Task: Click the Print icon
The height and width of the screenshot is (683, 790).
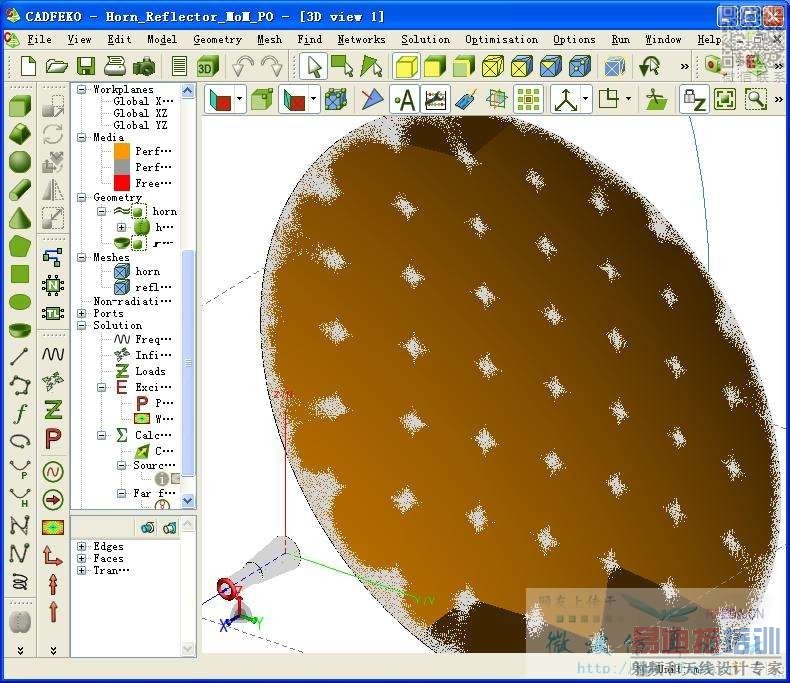Action: pyautogui.click(x=115, y=66)
